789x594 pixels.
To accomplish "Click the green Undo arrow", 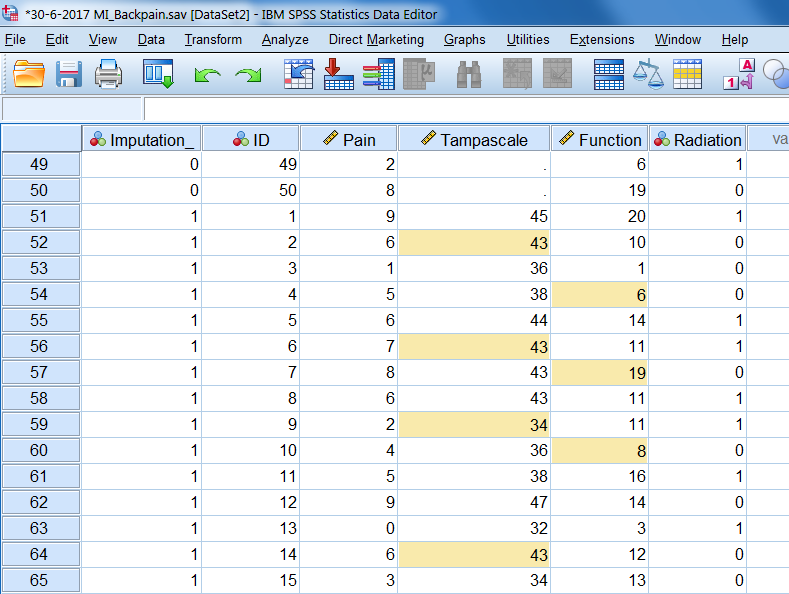I will pos(207,74).
